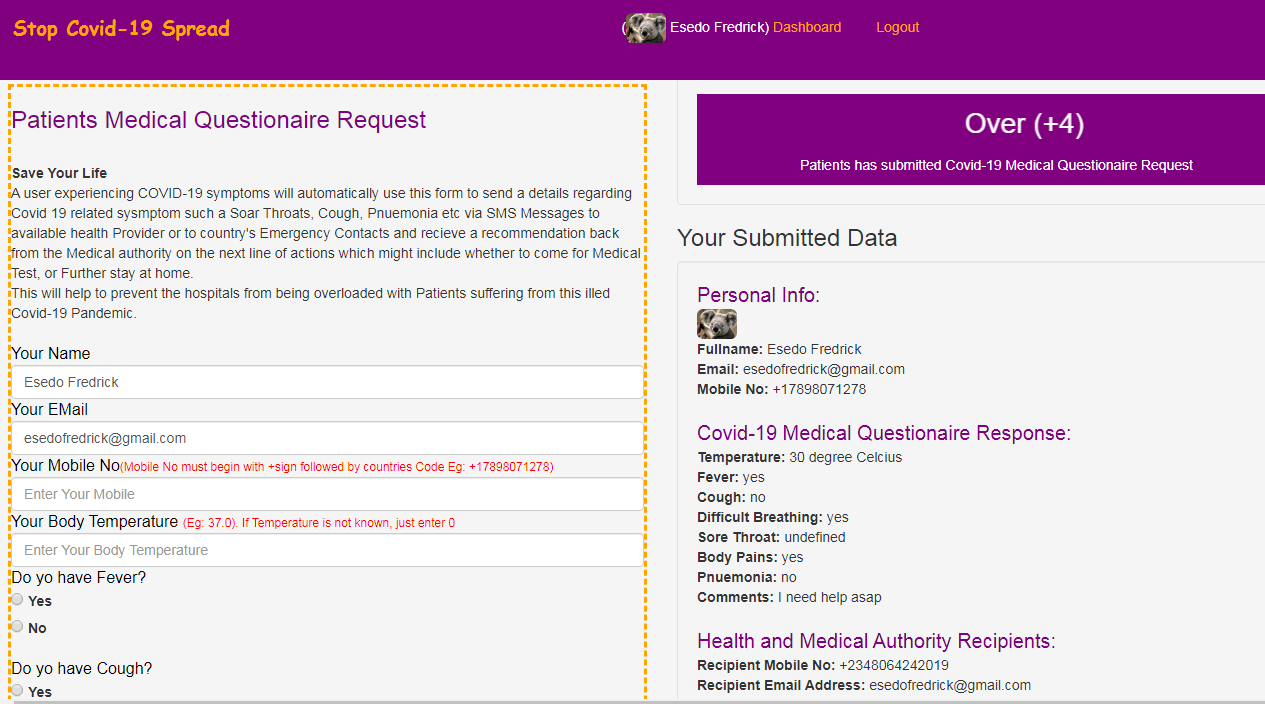
Task: Click the Sore Throat: undefined line
Action: tap(771, 537)
